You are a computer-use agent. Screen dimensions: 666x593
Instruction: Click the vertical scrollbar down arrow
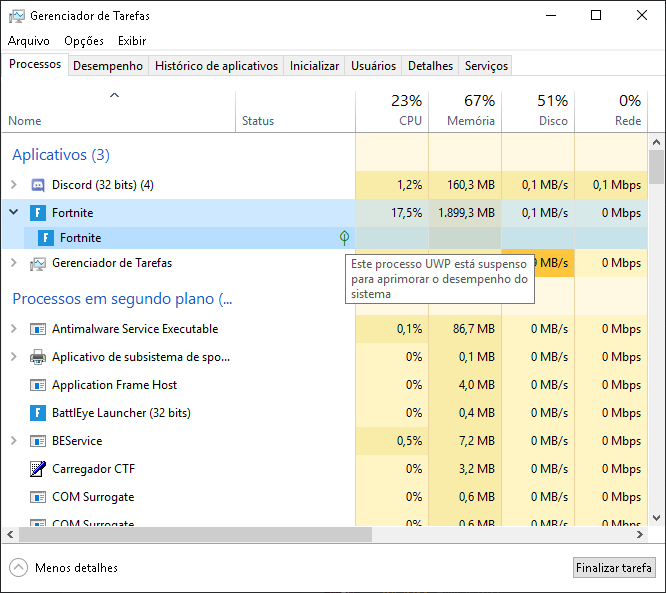coord(657,518)
